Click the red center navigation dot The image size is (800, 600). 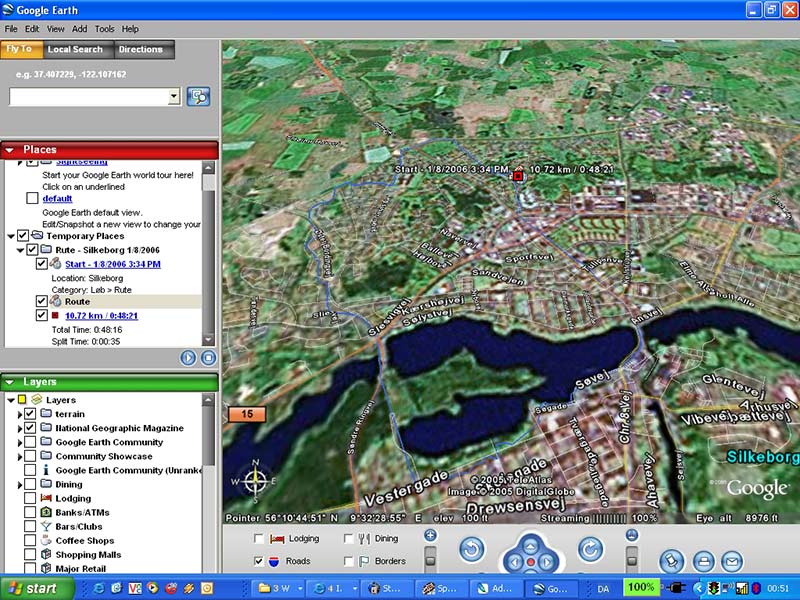[531, 562]
